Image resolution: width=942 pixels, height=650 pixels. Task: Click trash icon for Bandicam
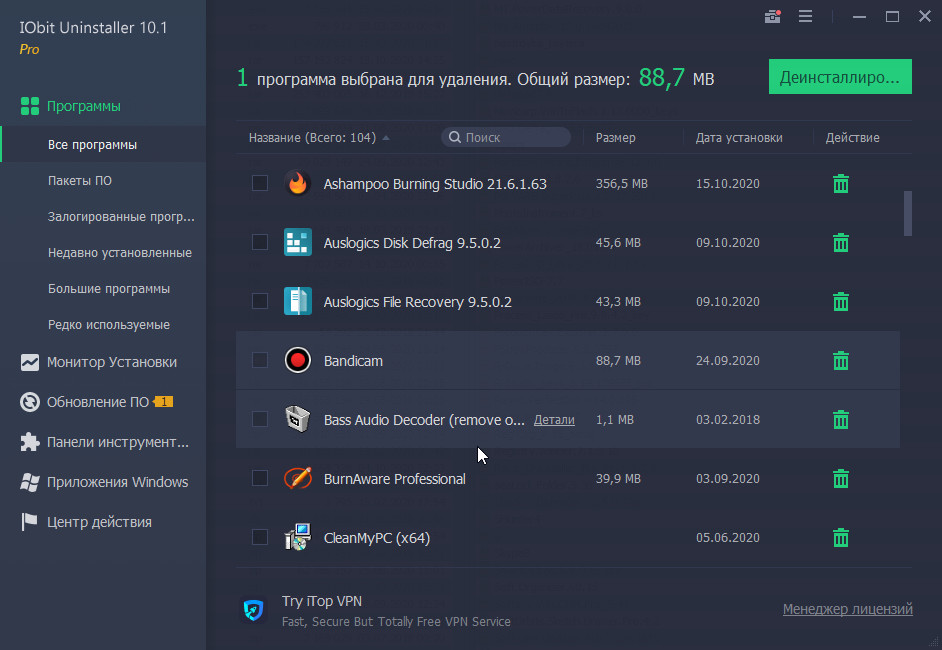[x=841, y=360]
